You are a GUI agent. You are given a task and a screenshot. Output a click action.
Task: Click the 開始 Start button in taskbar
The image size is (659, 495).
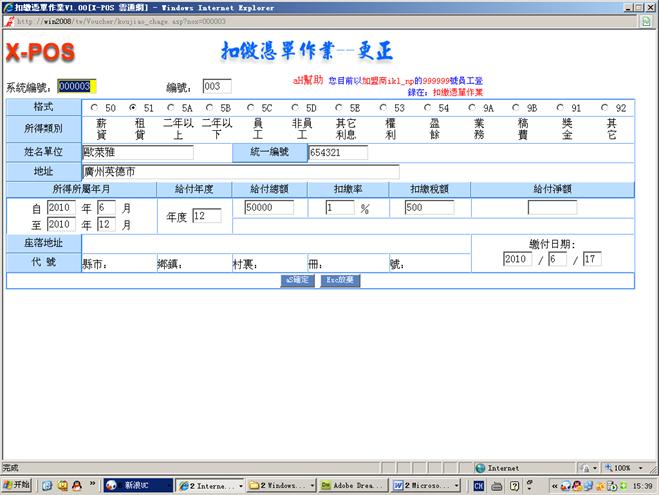(x=17, y=485)
